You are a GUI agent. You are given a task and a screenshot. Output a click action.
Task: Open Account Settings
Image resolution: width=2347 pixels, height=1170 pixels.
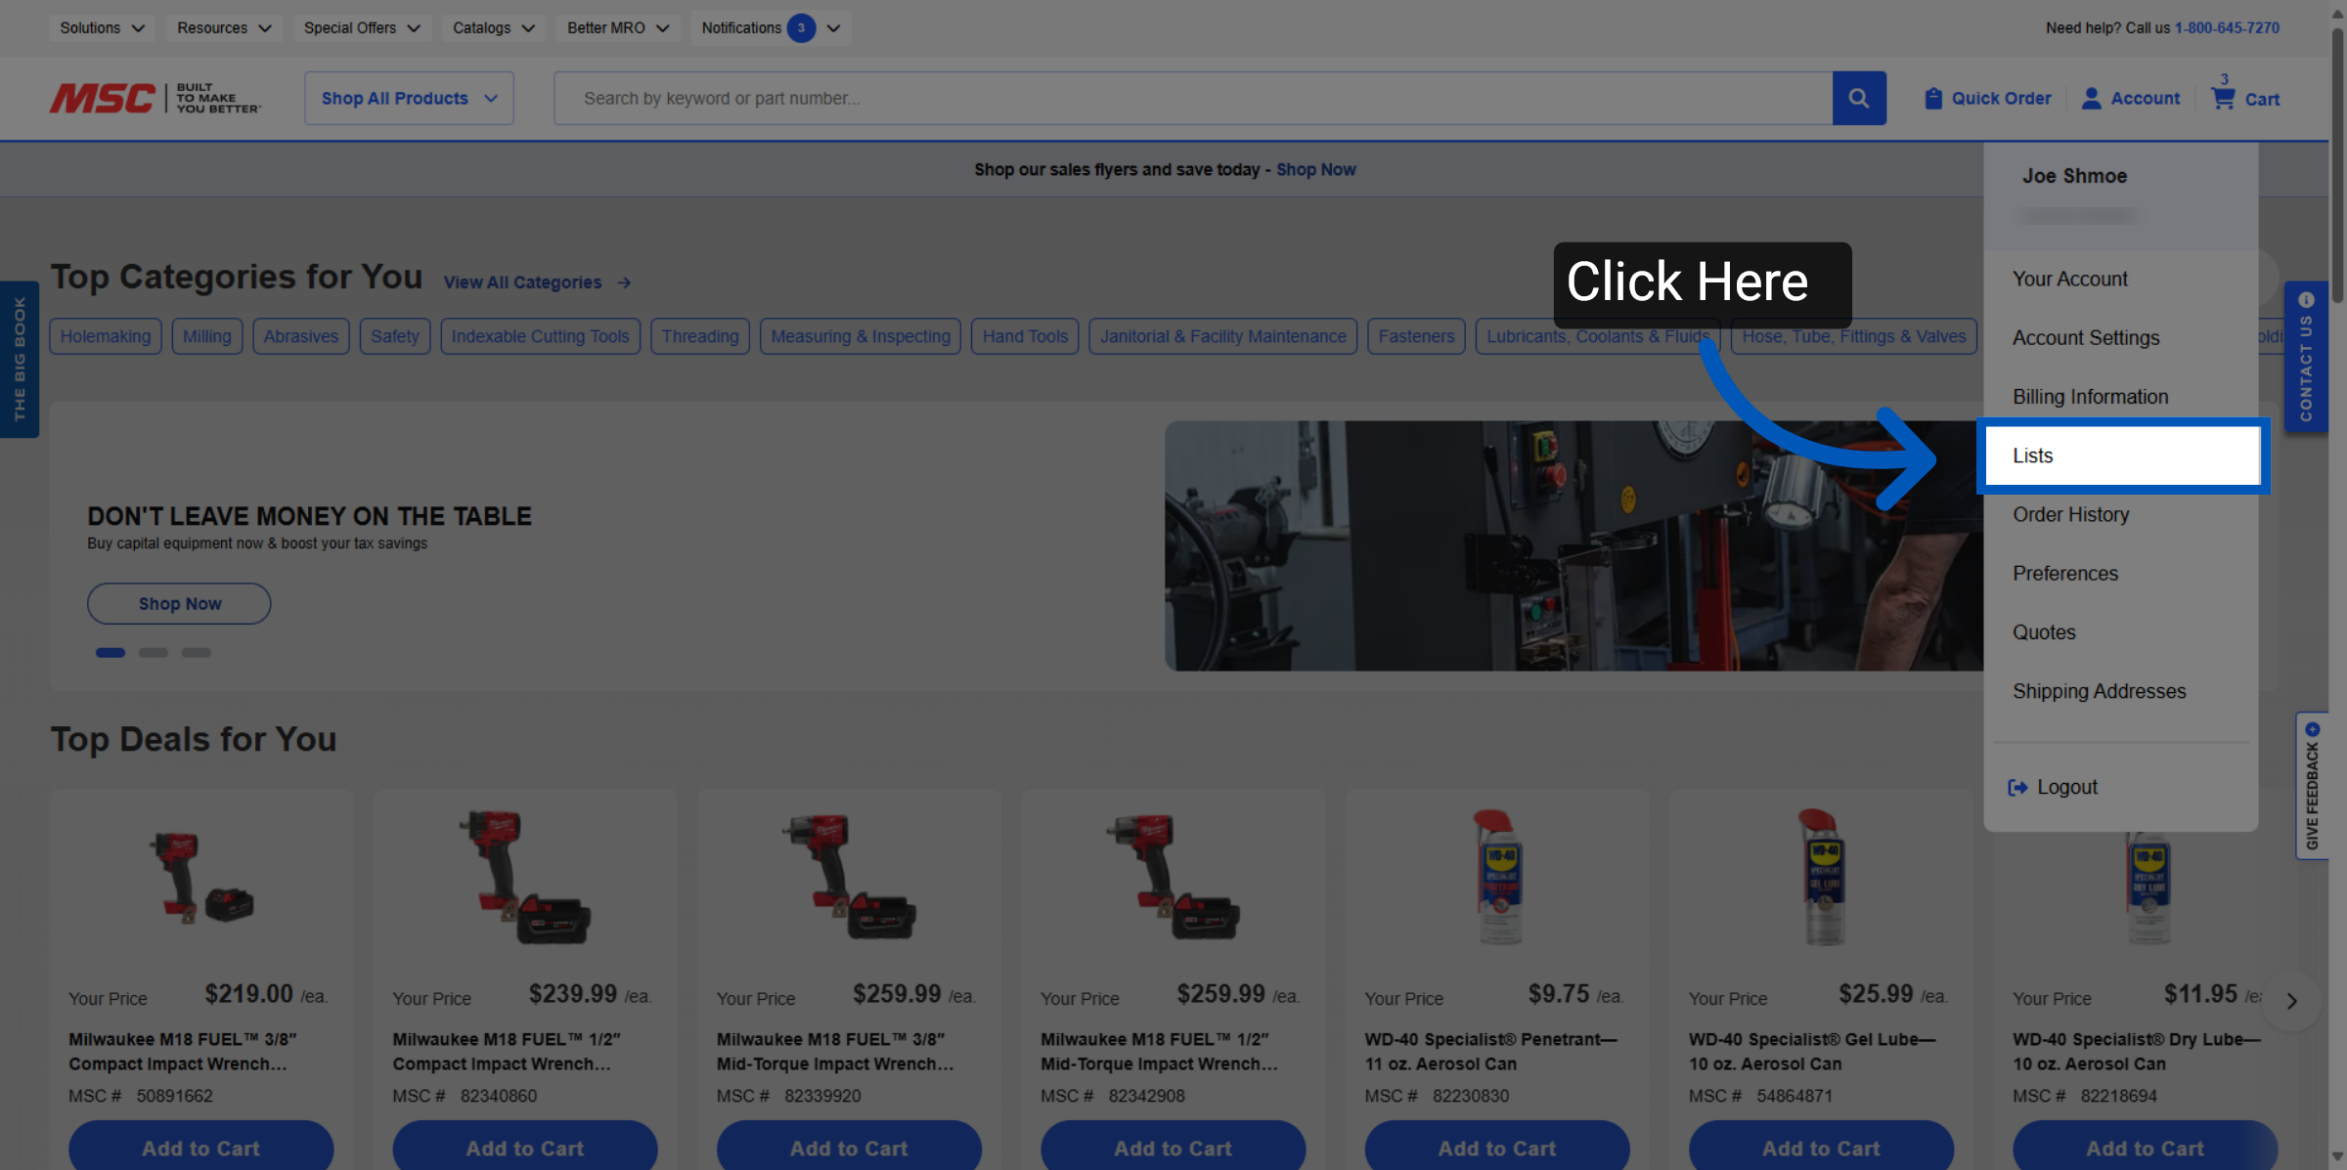pyautogui.click(x=2085, y=338)
